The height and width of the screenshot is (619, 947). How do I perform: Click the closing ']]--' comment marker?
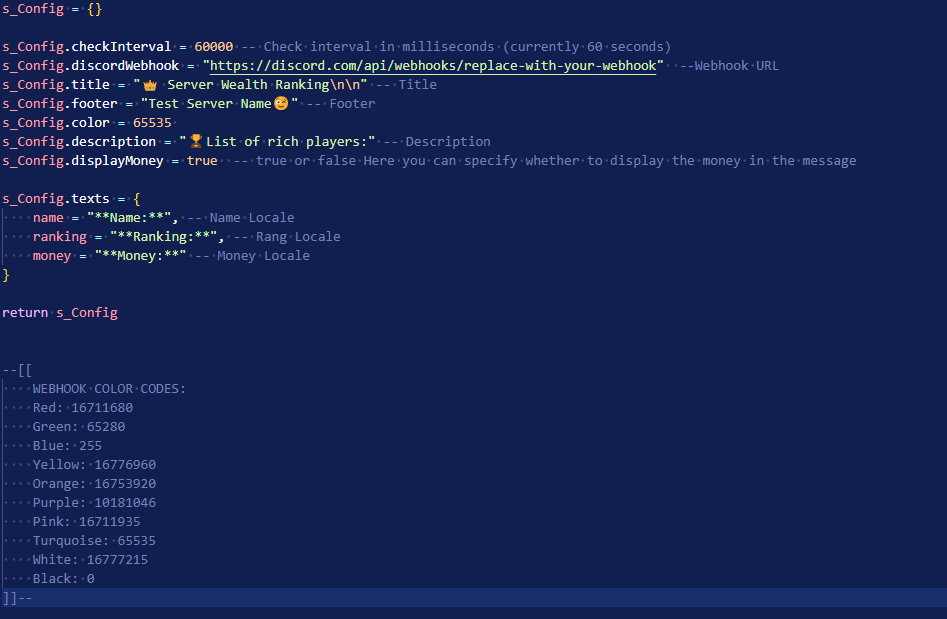(x=17, y=598)
